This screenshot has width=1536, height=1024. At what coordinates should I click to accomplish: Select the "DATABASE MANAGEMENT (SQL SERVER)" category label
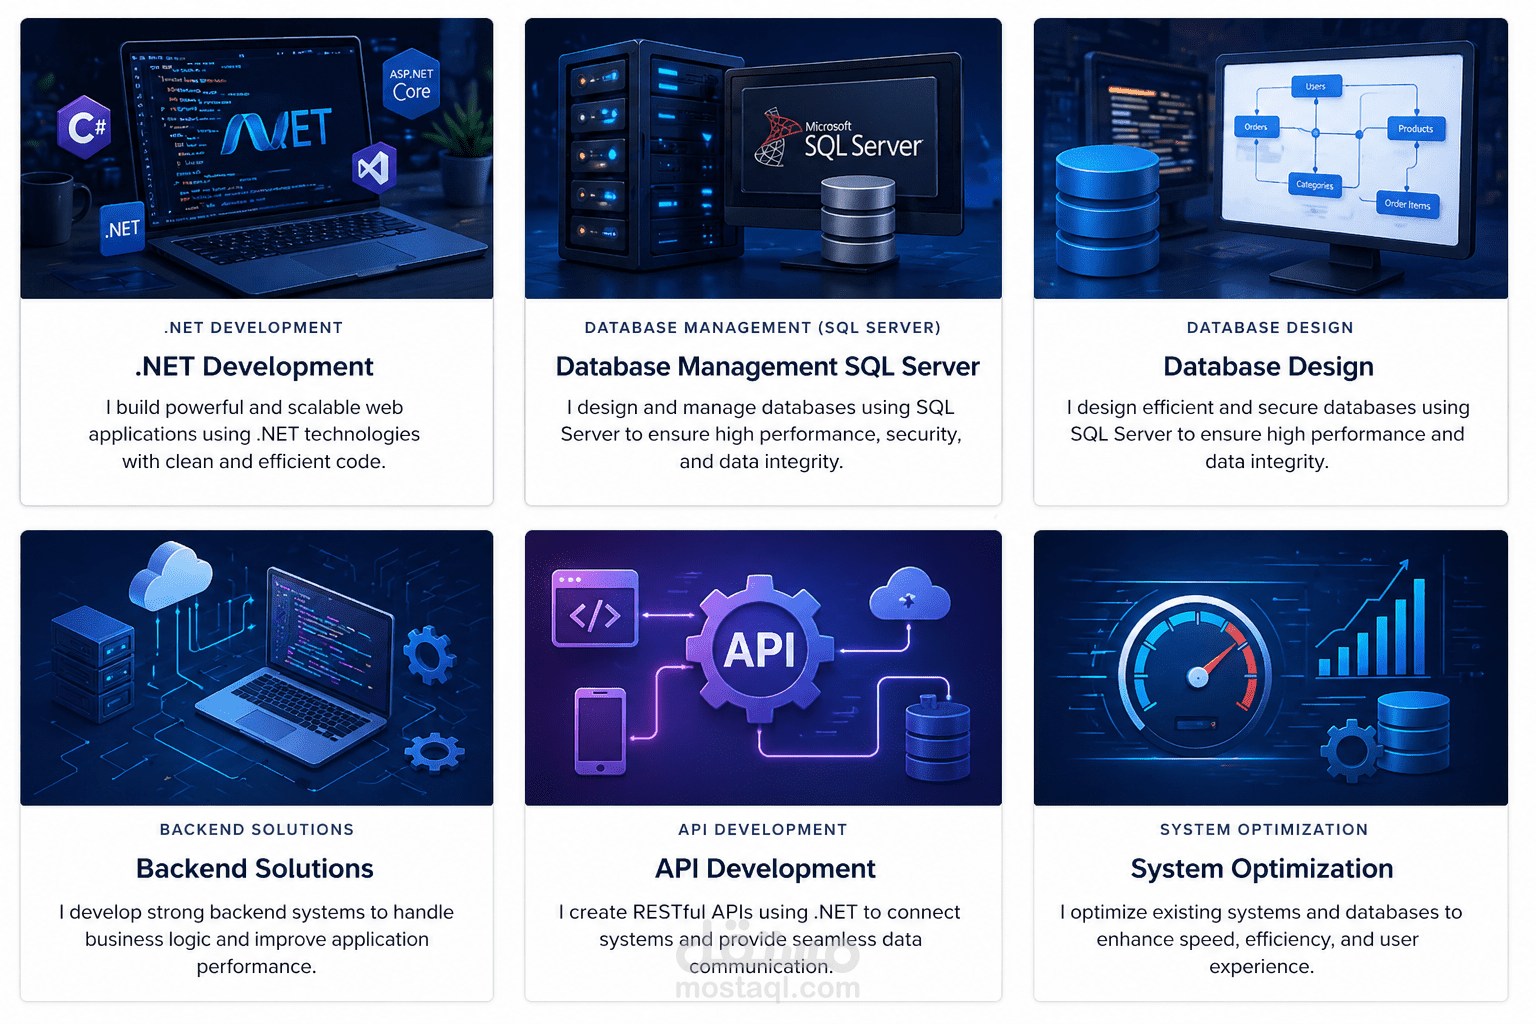click(x=763, y=328)
